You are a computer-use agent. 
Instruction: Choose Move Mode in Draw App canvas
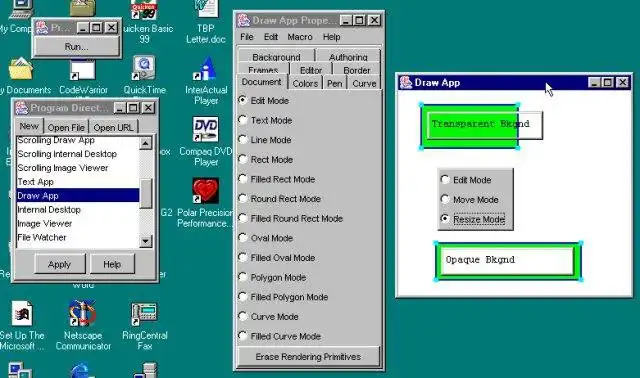445,199
